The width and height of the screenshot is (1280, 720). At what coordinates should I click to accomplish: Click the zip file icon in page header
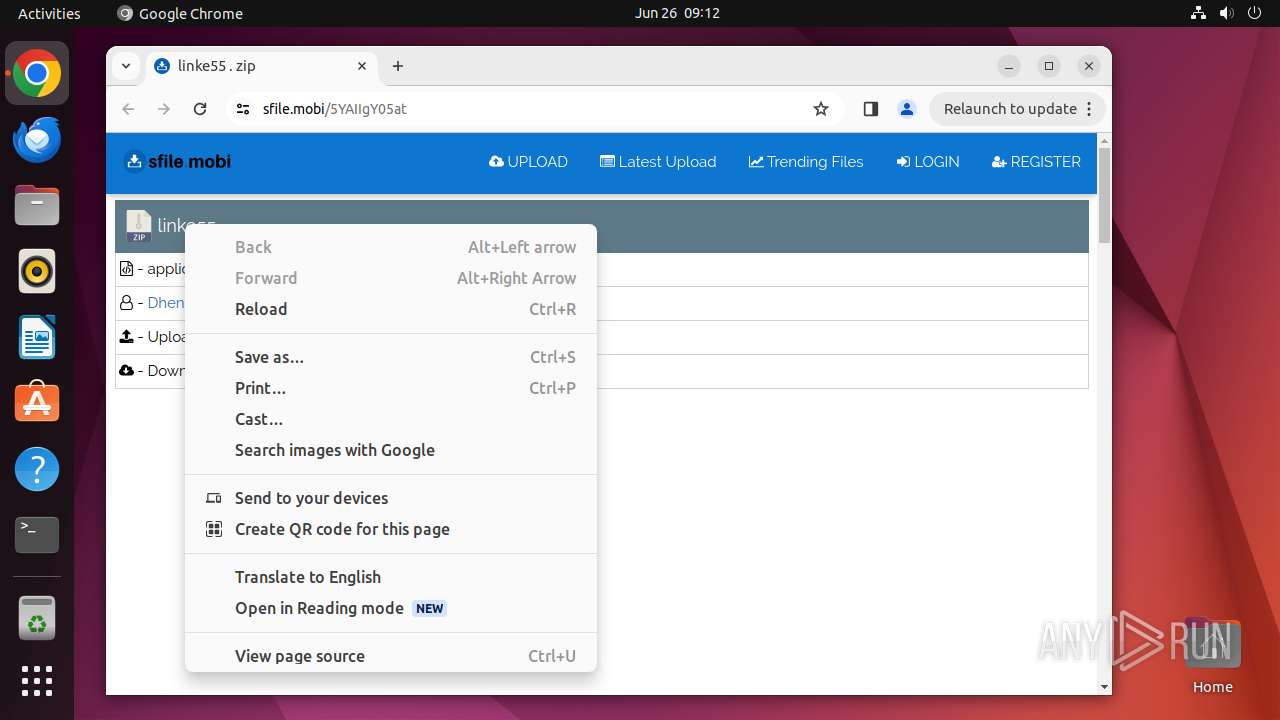tap(138, 227)
